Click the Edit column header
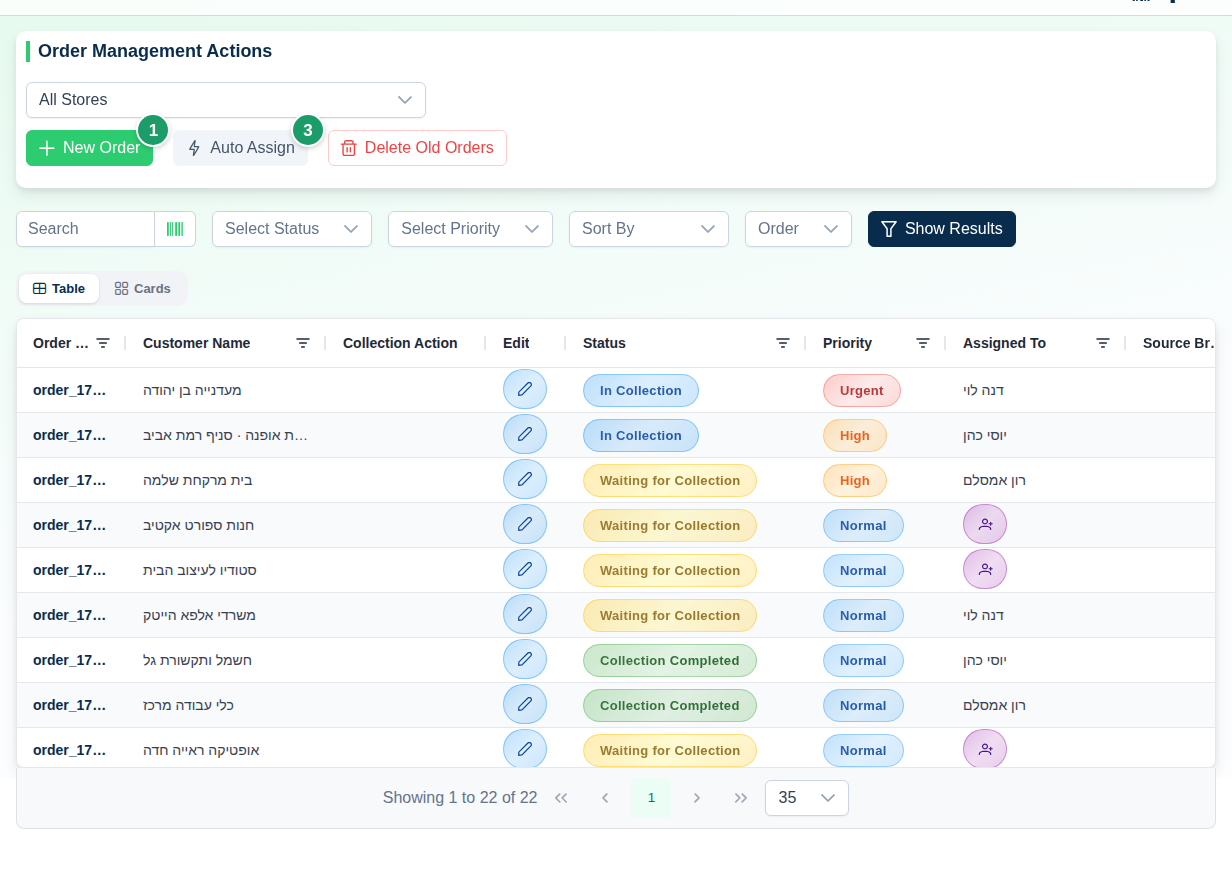This screenshot has height=875, width=1232. [x=516, y=343]
